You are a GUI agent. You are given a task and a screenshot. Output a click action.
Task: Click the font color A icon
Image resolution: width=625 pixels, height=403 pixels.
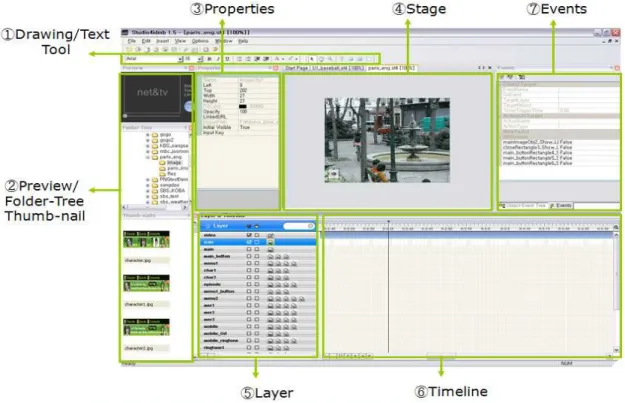pos(277,59)
